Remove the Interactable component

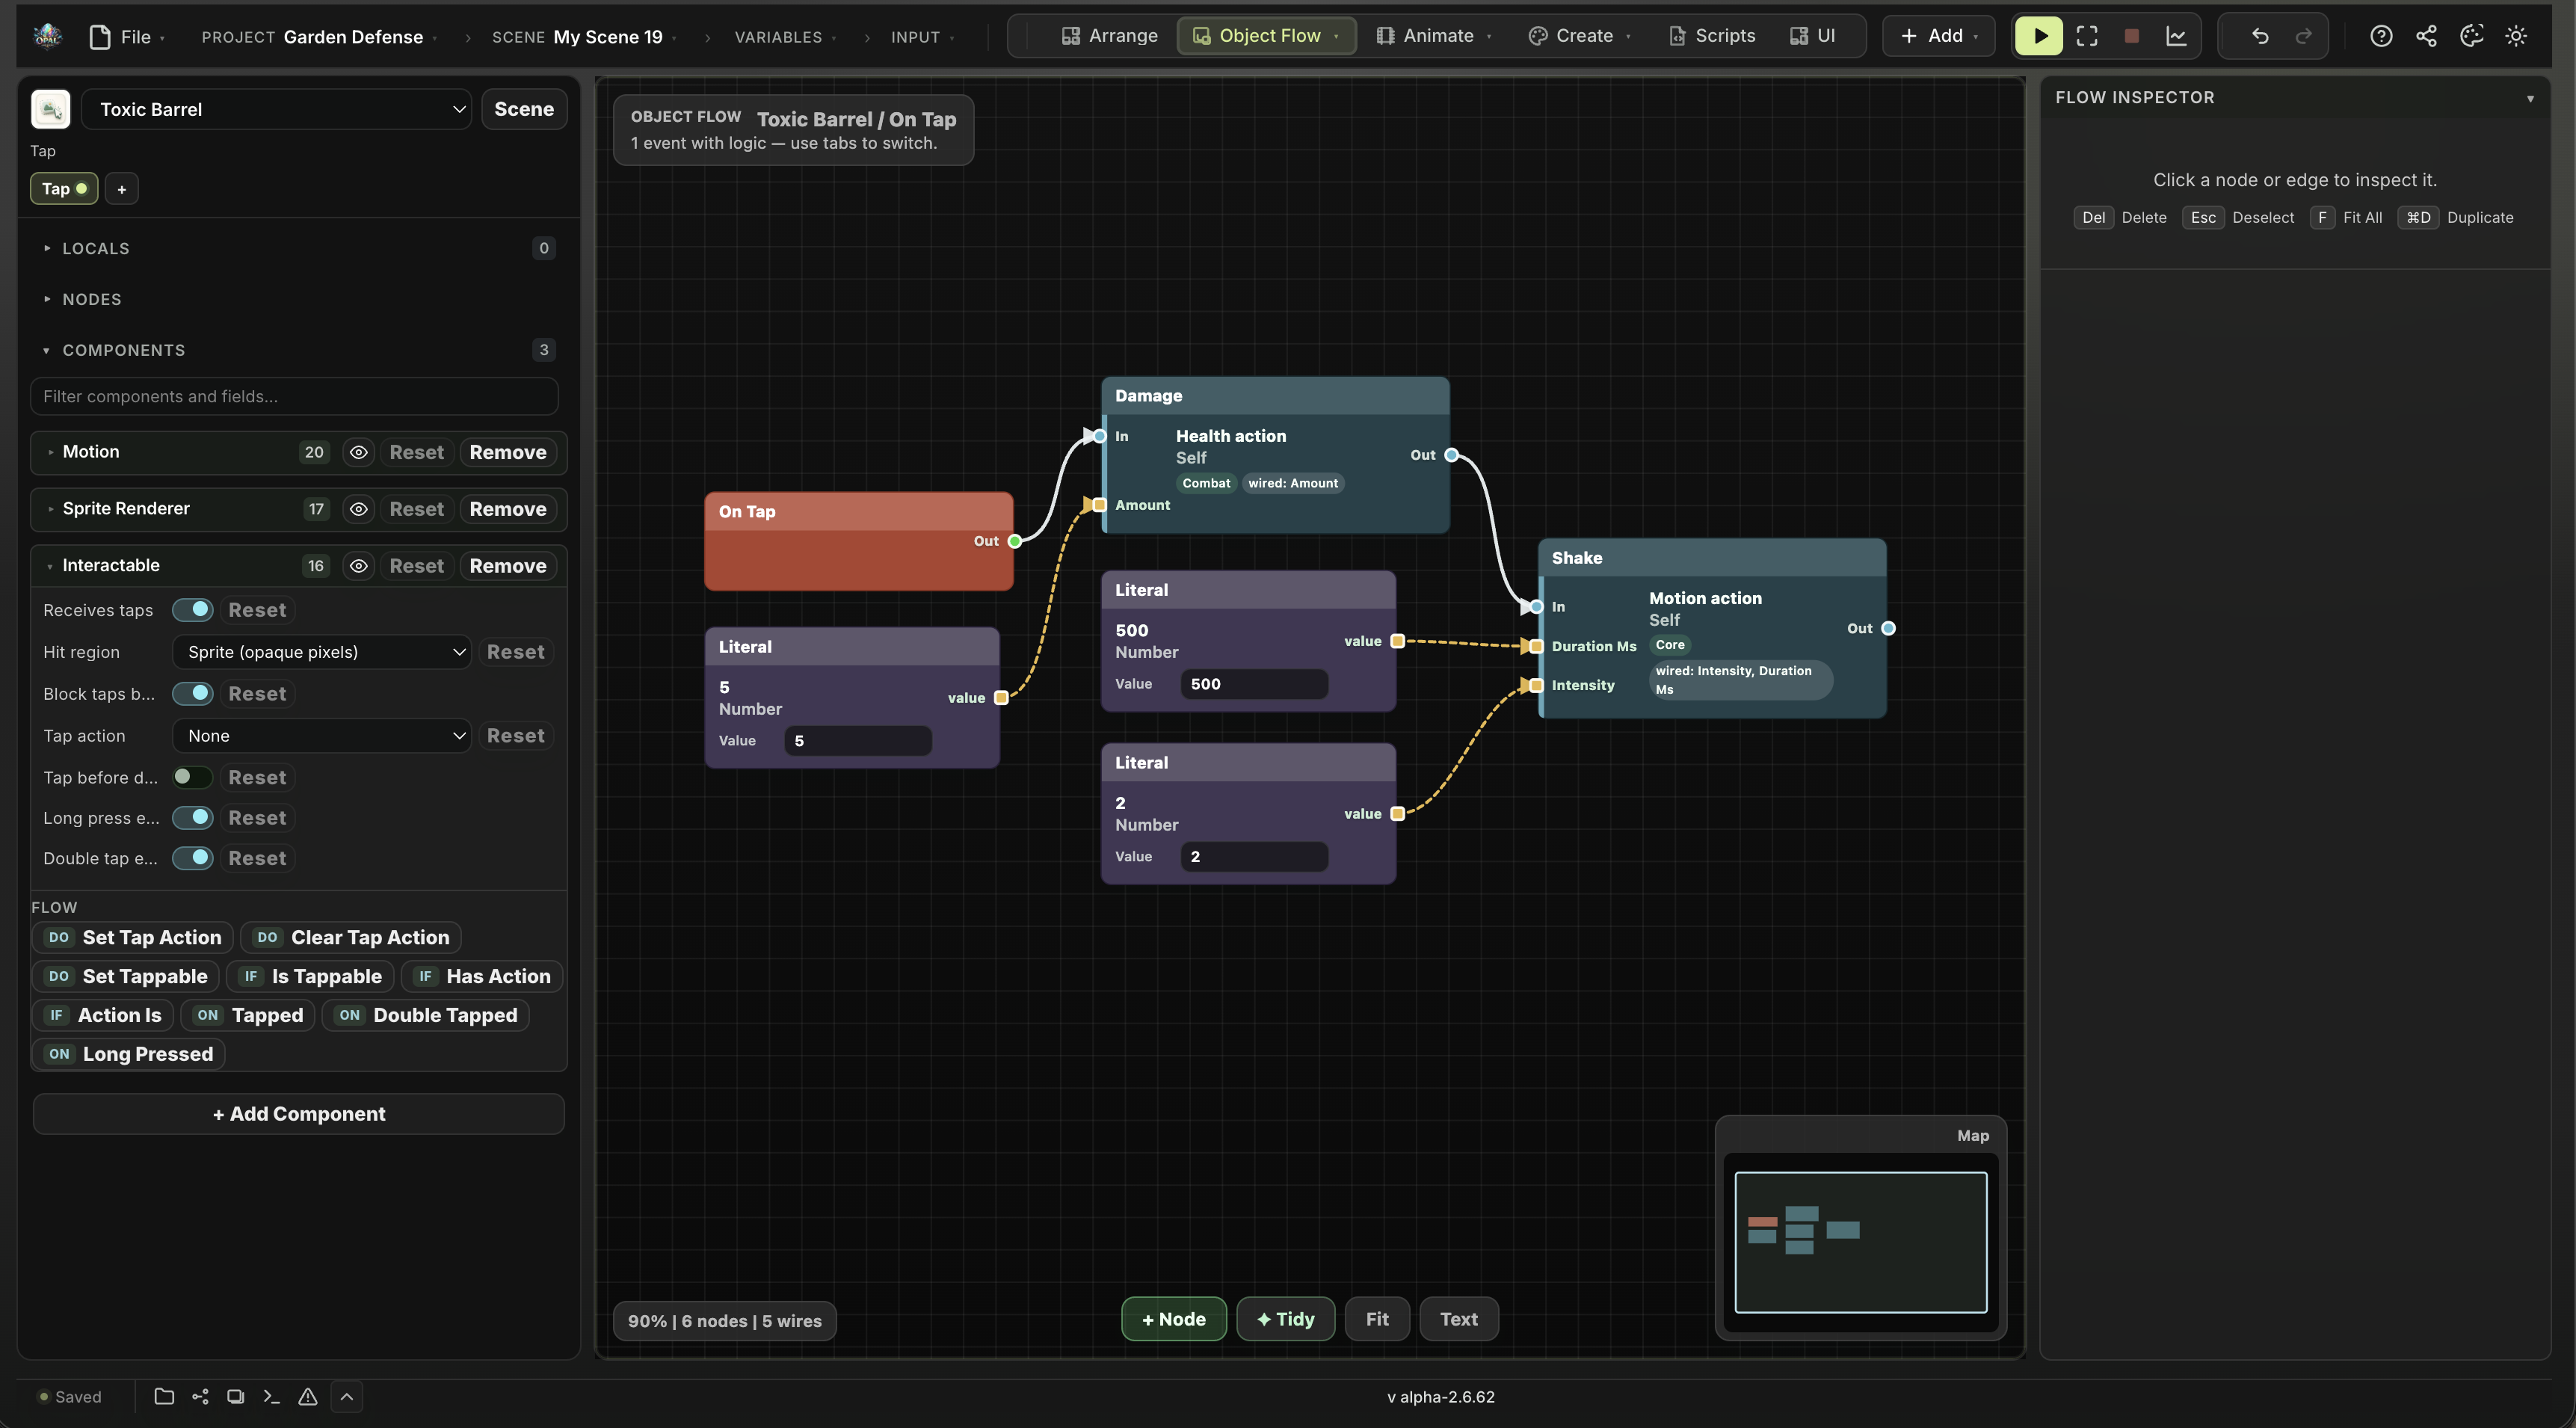tap(508, 566)
